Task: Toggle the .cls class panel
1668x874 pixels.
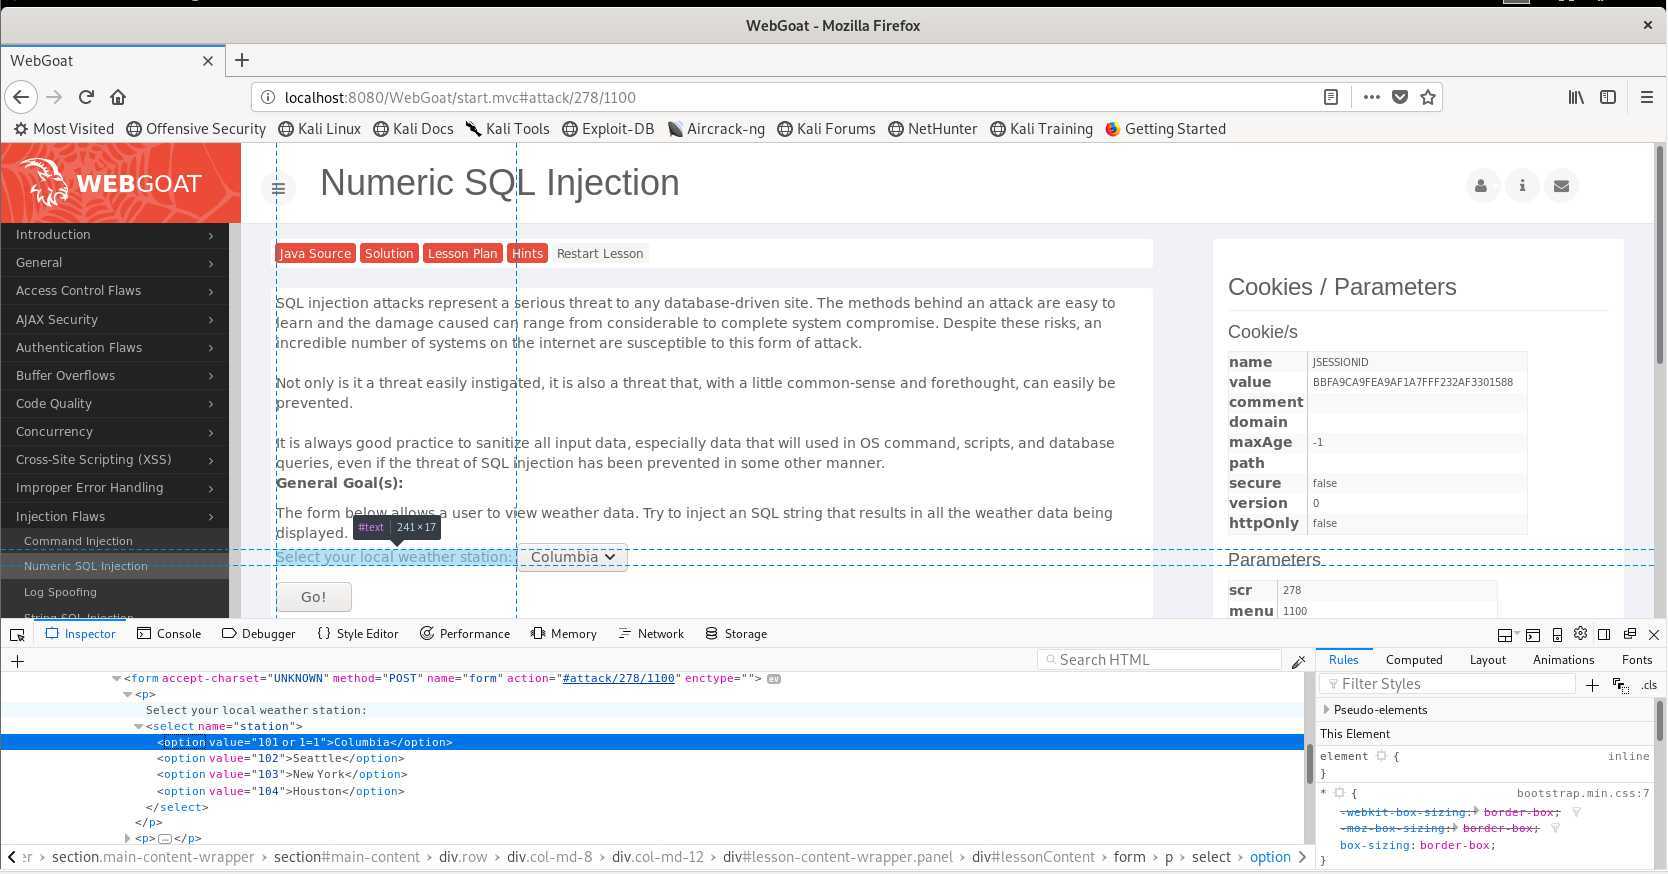Action: pyautogui.click(x=1648, y=685)
